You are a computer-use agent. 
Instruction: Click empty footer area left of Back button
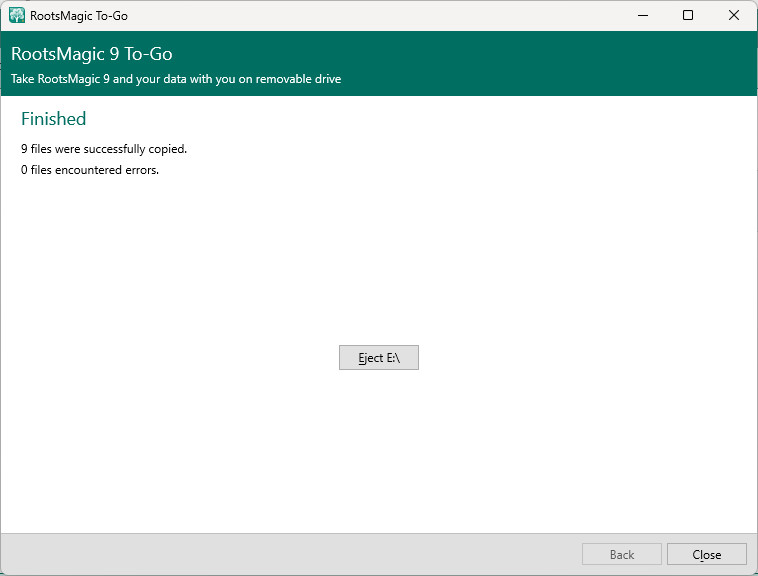coord(300,554)
